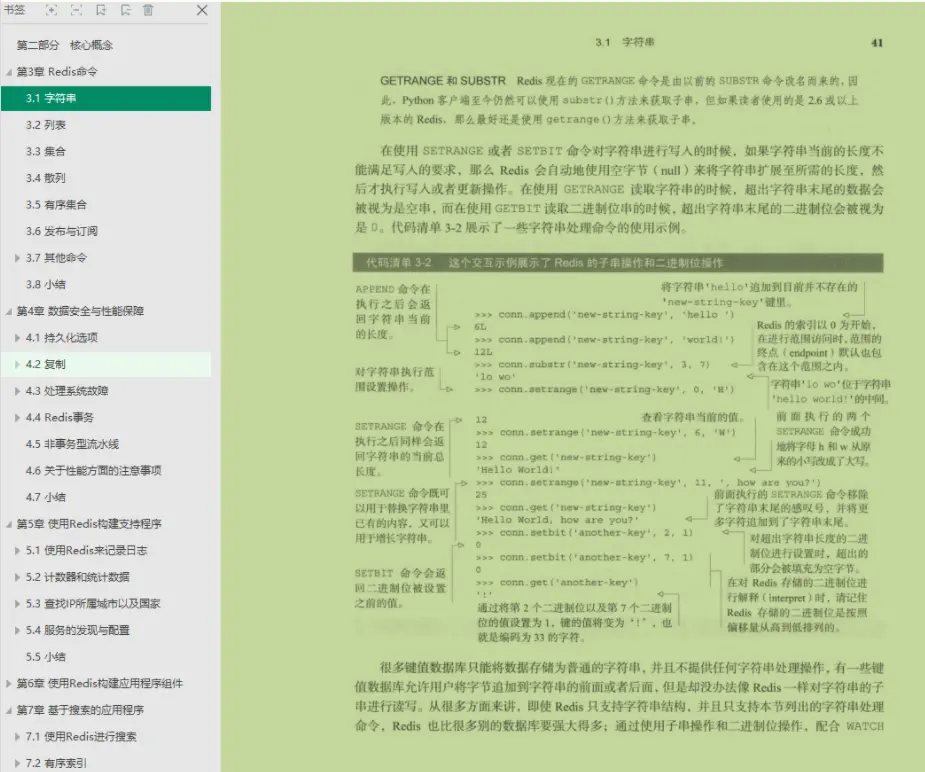Navigate to bookmark 4.3 处理系统故障
The height and width of the screenshot is (772, 925).
[x=67, y=391]
